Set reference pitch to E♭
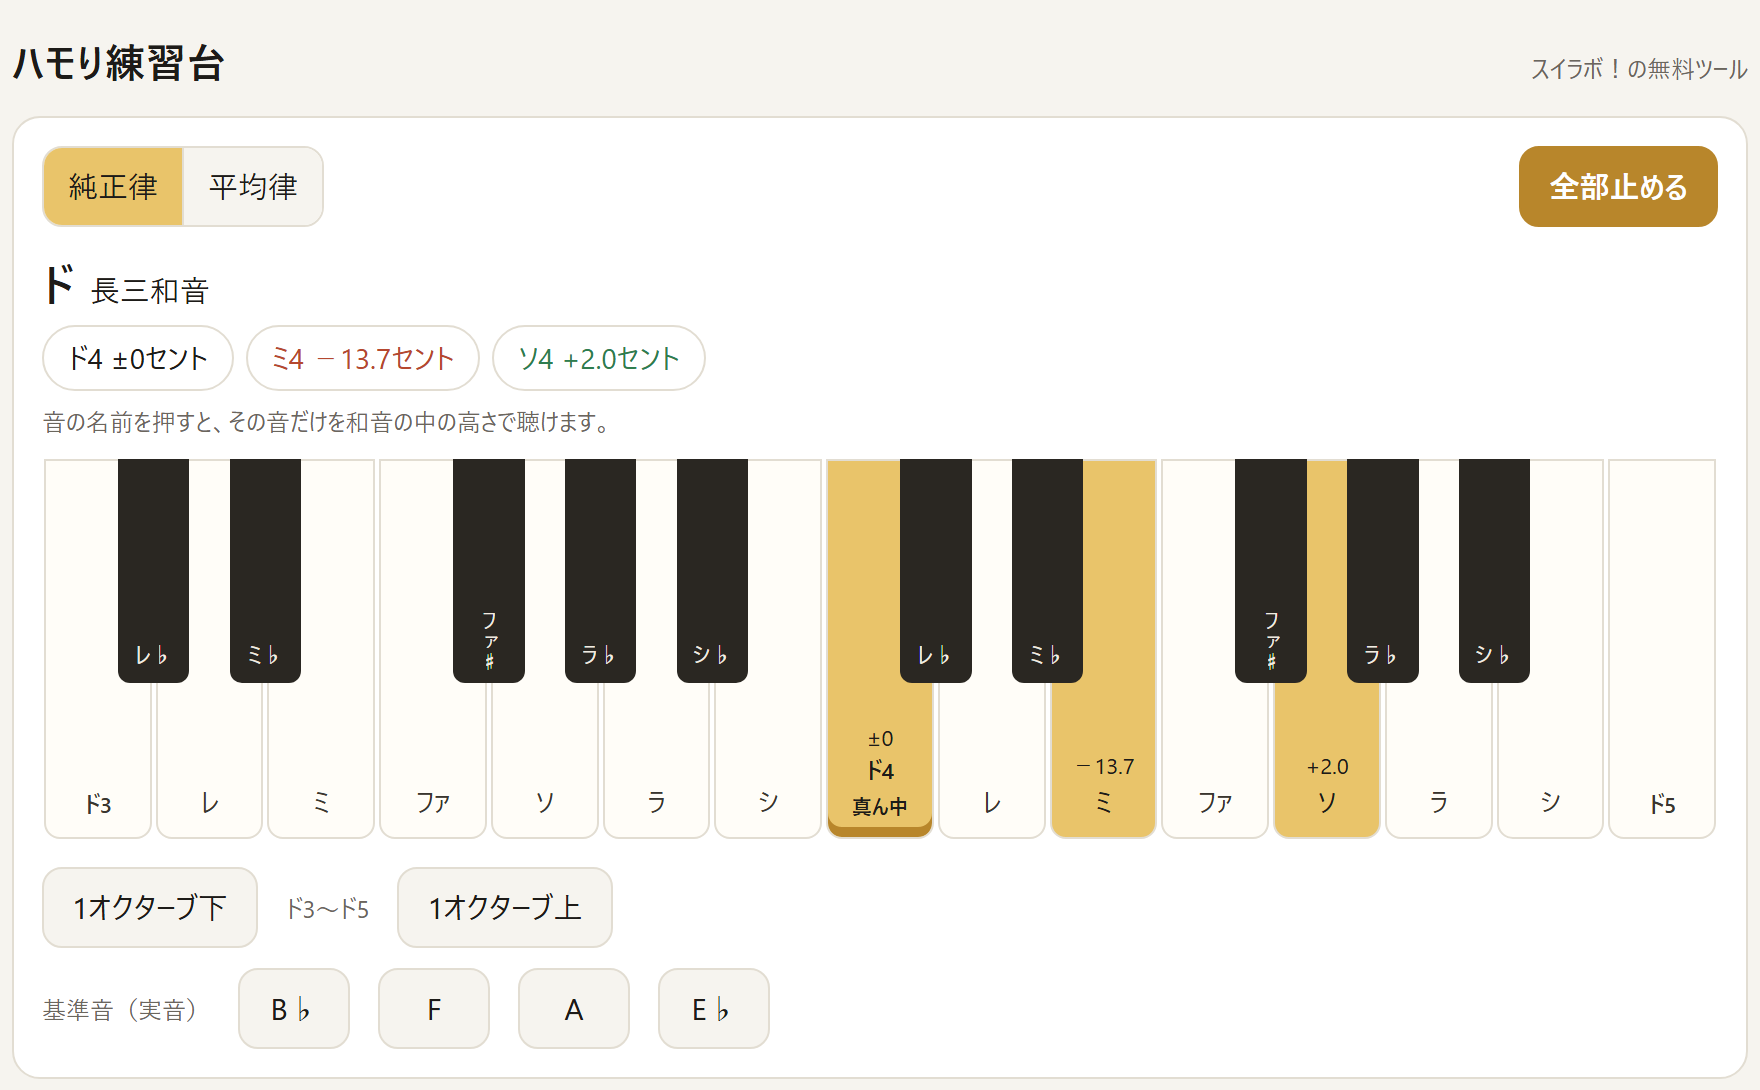Screen dimensions: 1760x1090 click(x=714, y=1009)
